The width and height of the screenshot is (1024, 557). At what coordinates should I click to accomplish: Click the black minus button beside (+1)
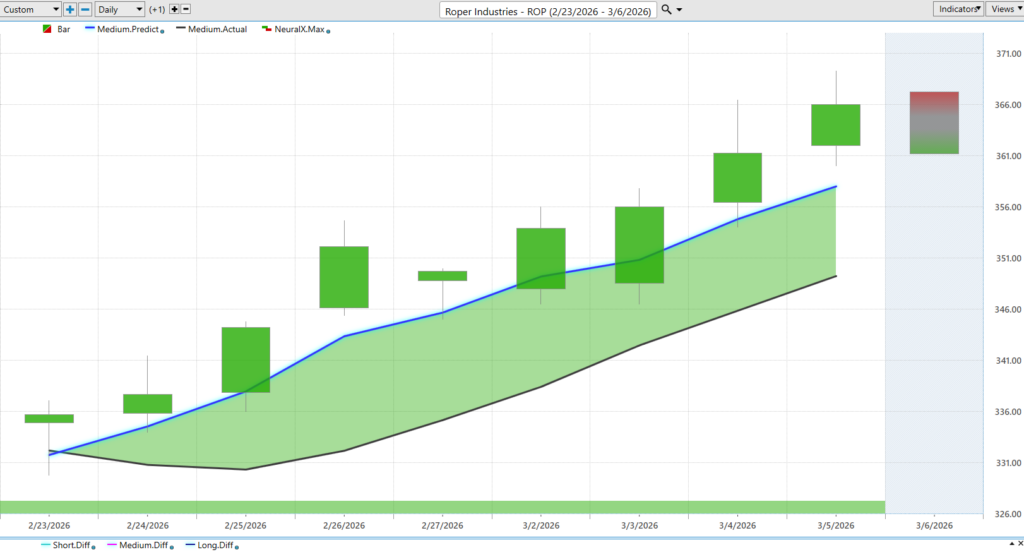(186, 9)
